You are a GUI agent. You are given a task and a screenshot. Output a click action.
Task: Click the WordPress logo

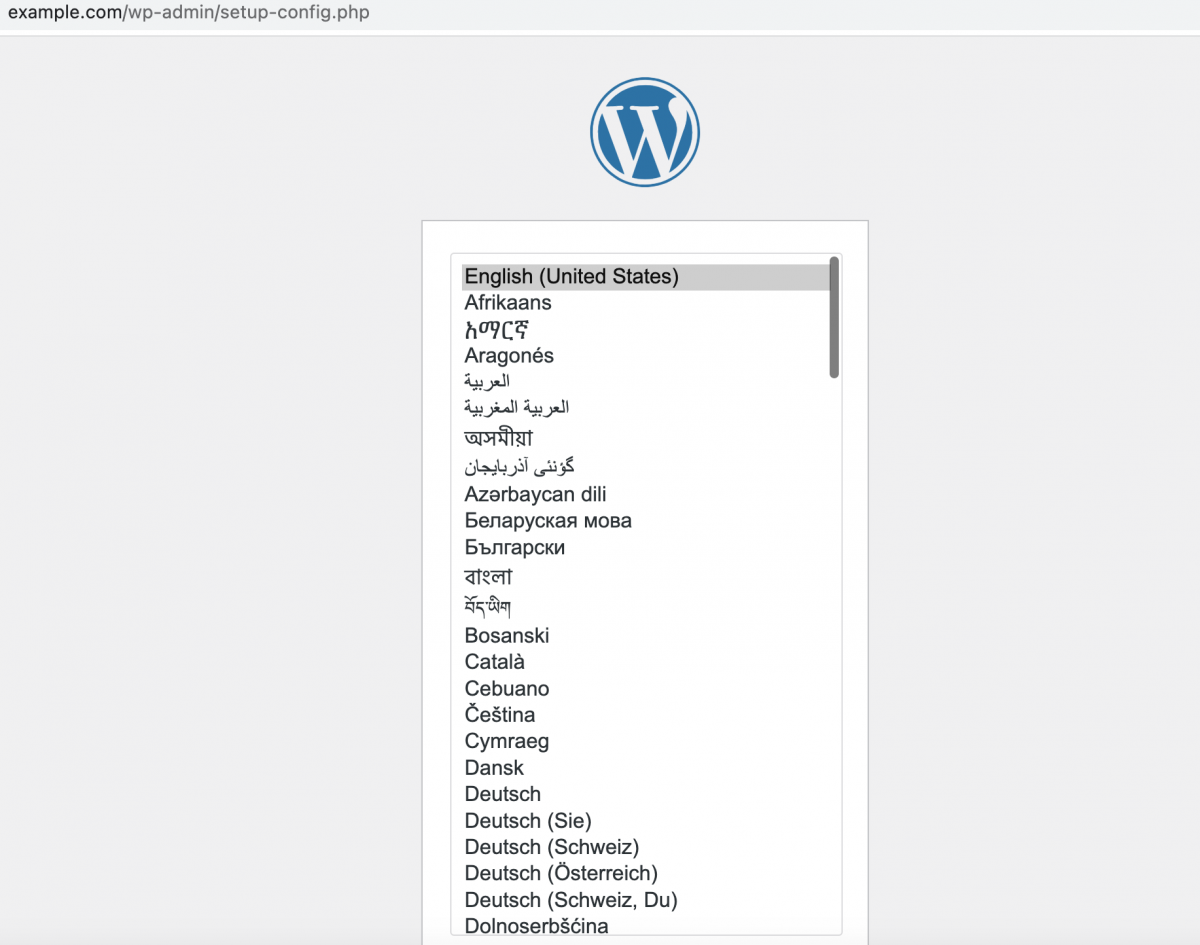pyautogui.click(x=645, y=132)
